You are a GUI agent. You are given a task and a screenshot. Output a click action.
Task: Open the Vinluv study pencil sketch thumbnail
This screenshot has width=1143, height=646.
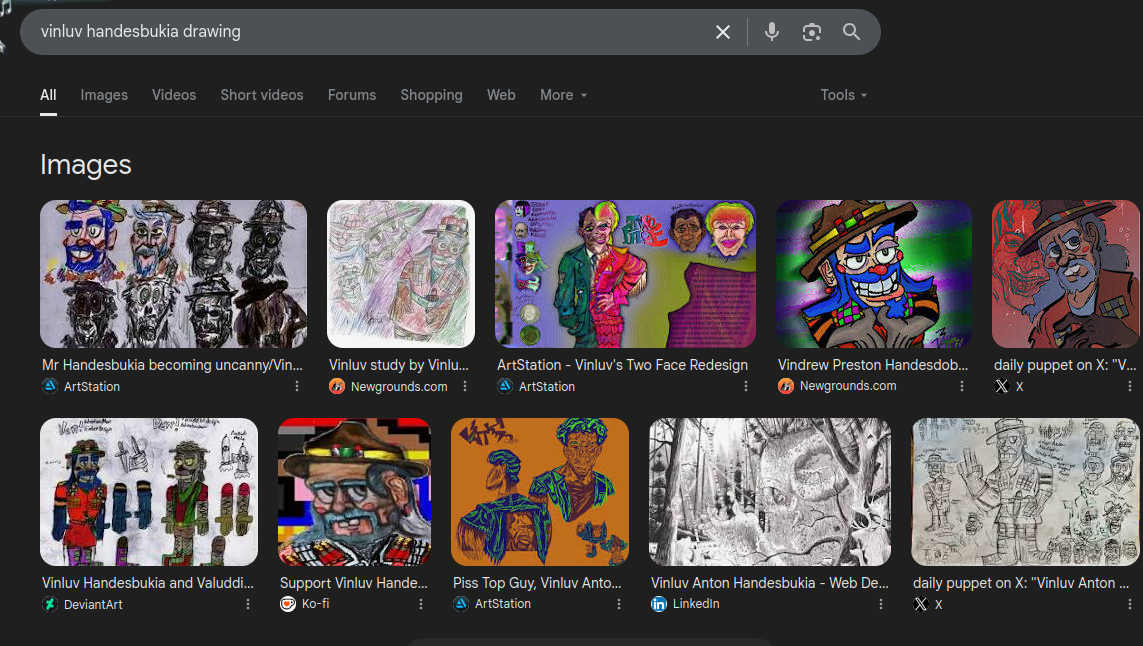tap(401, 274)
